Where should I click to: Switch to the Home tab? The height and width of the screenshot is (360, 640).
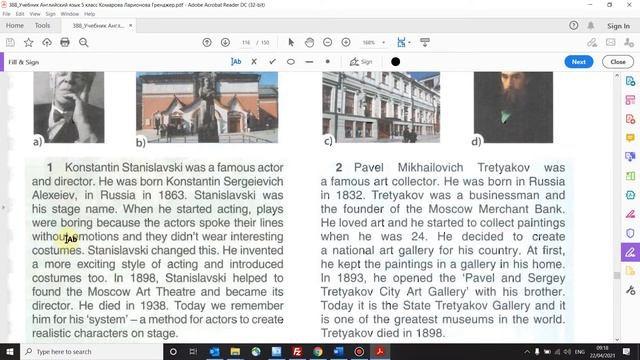click(x=15, y=25)
